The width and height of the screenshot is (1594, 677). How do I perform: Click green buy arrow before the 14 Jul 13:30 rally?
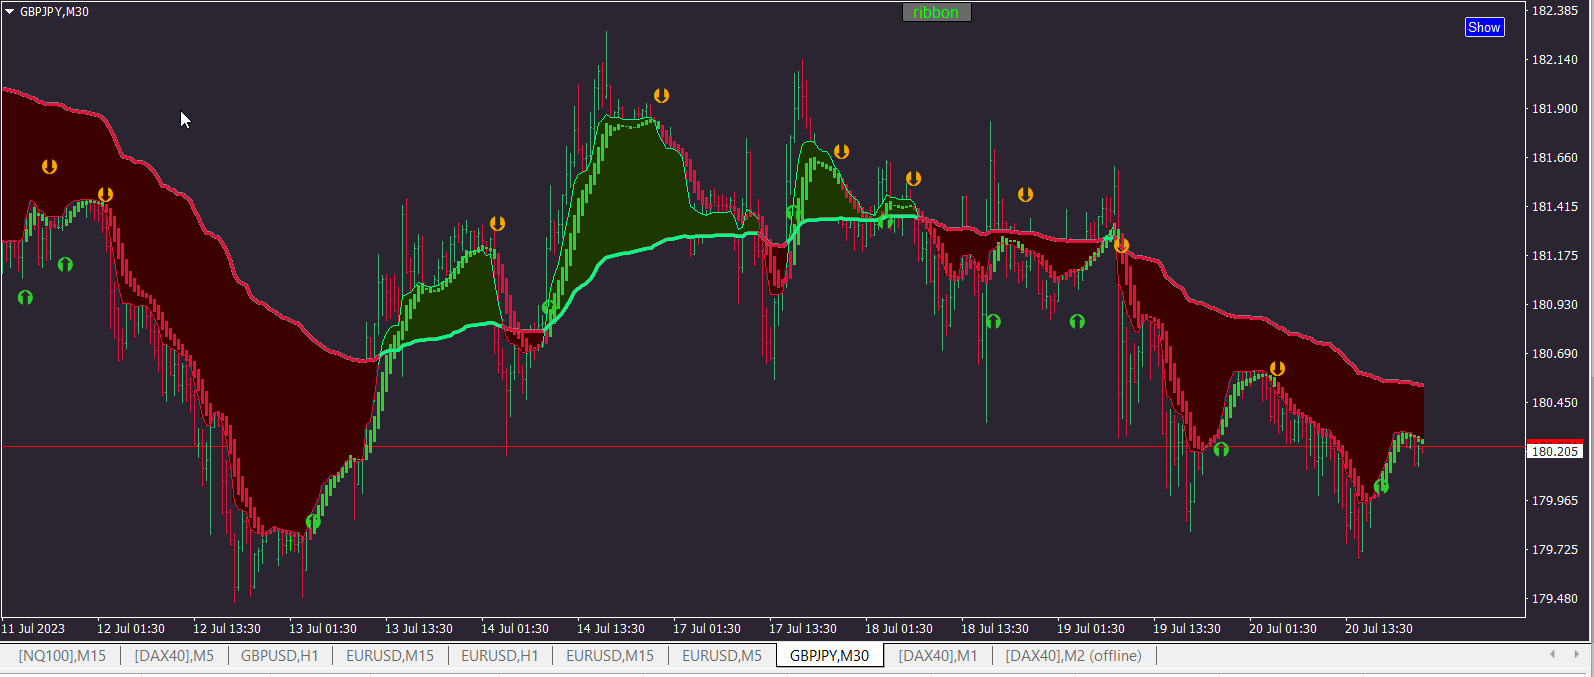tap(548, 308)
